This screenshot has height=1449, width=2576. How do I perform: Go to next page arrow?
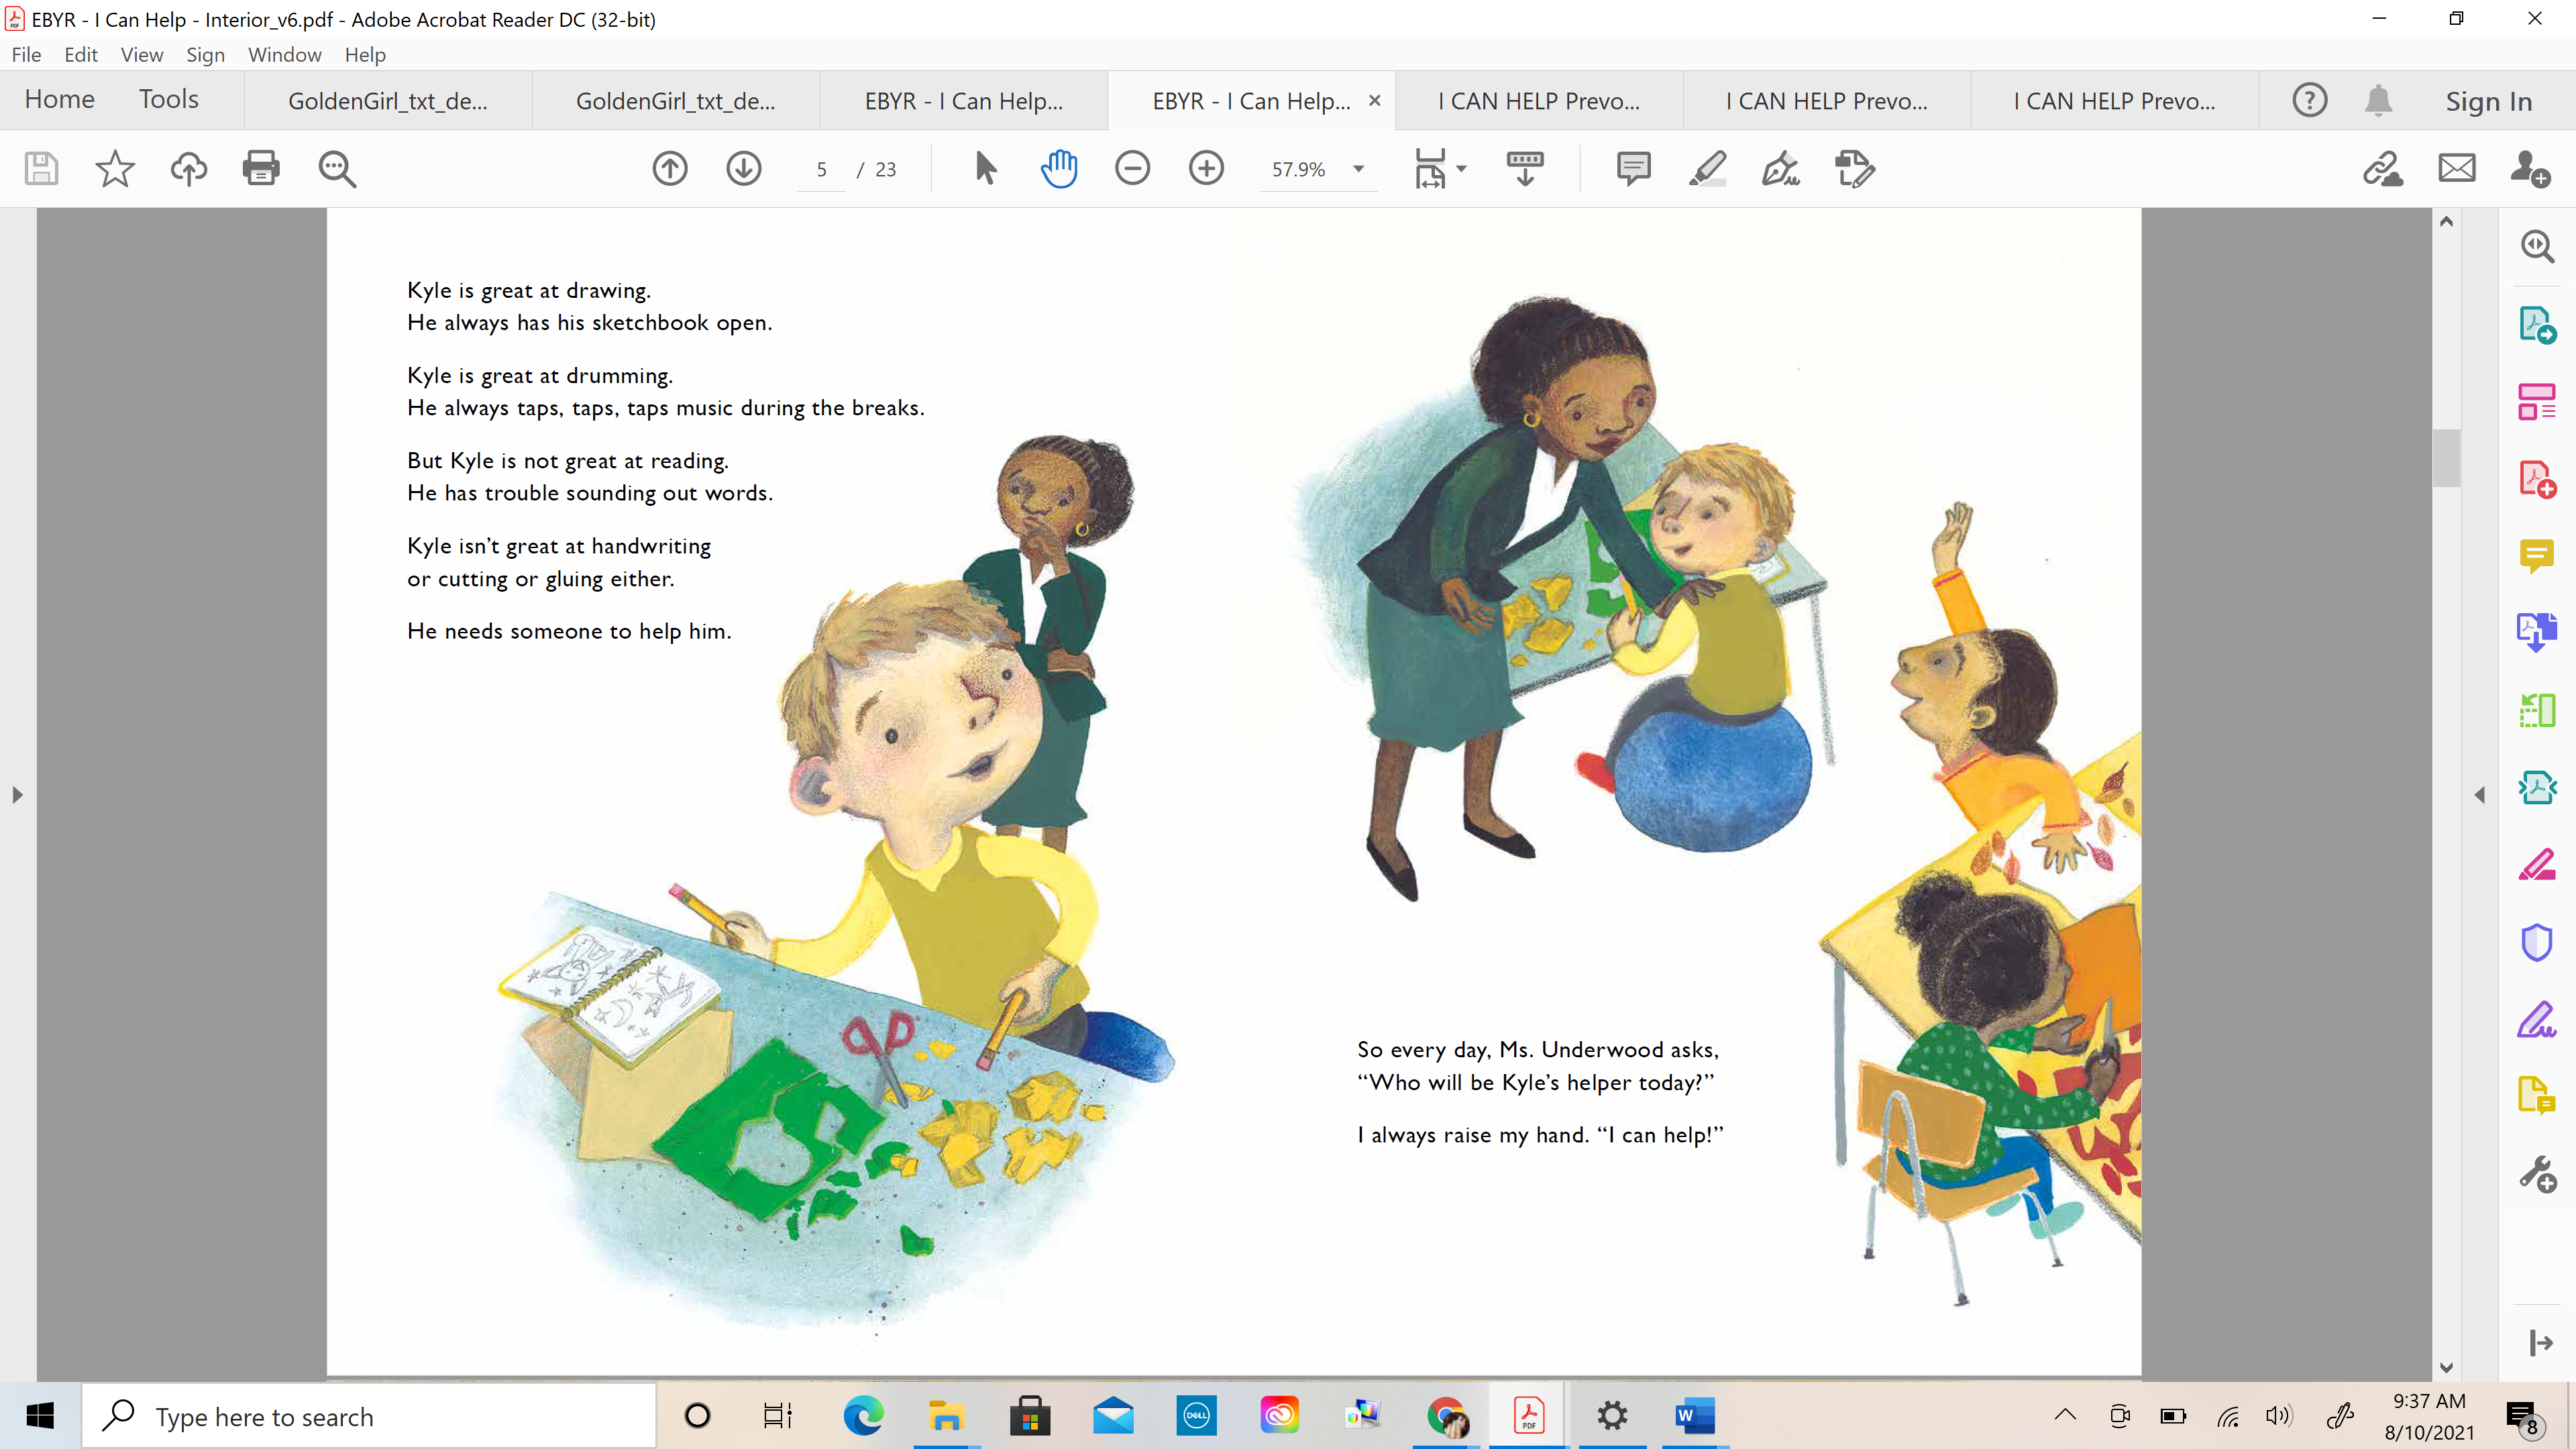tap(743, 168)
